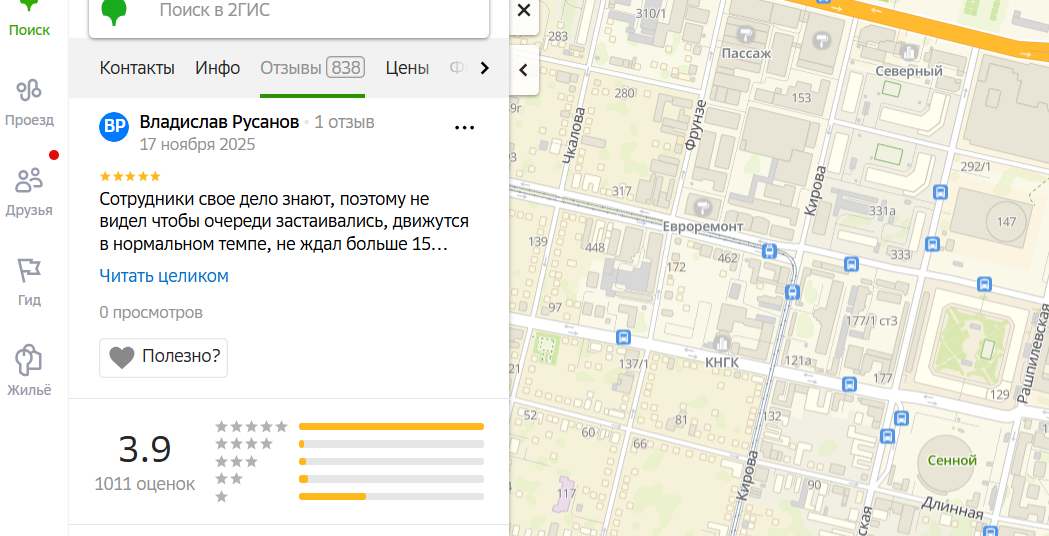The width and height of the screenshot is (1049, 536).
Task: Click the five-star bar in rating breakdown
Action: tap(391, 426)
